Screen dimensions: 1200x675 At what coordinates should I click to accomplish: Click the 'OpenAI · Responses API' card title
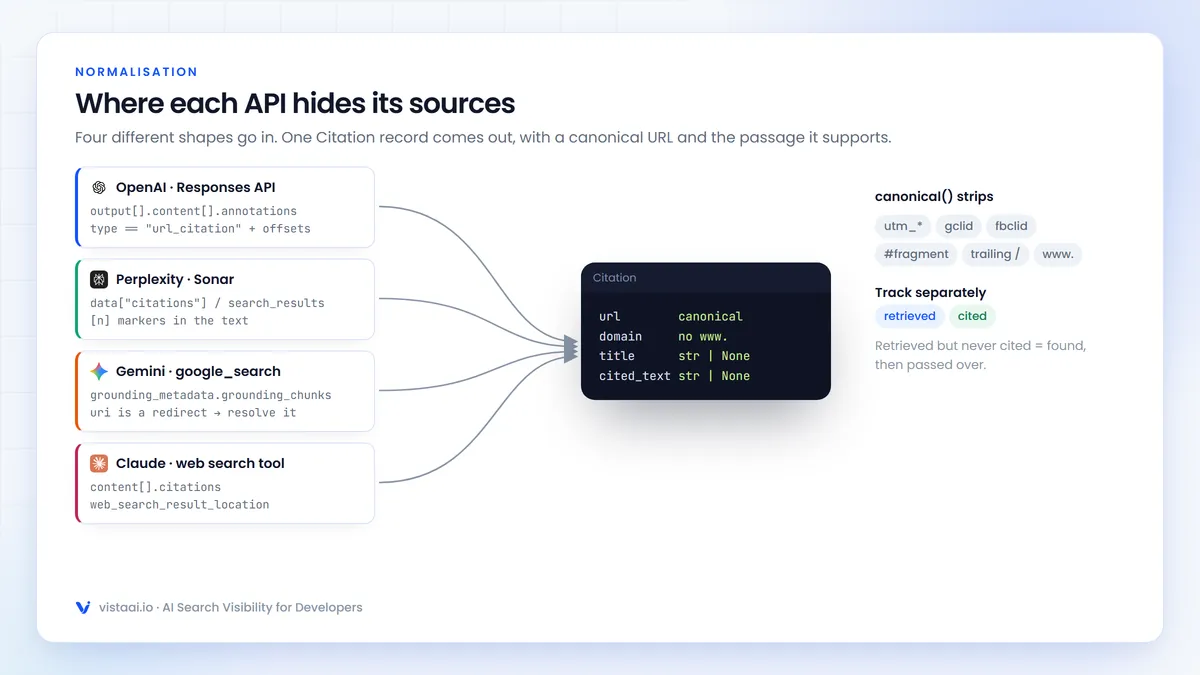coord(196,187)
